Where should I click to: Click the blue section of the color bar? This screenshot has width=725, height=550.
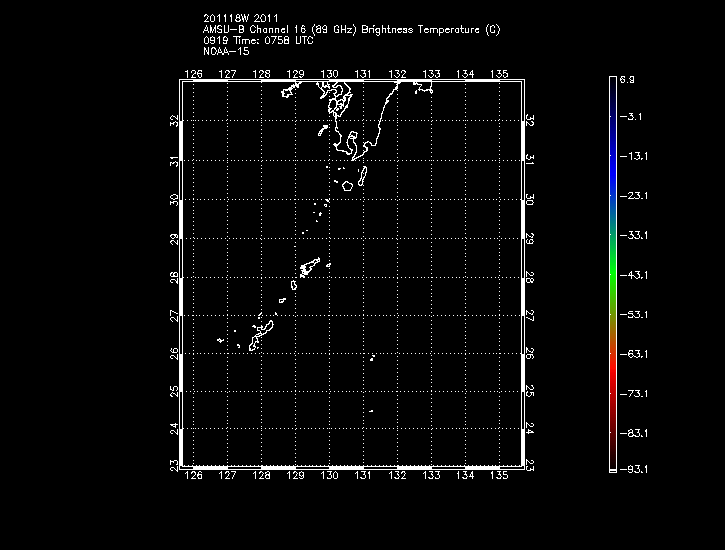612,170
